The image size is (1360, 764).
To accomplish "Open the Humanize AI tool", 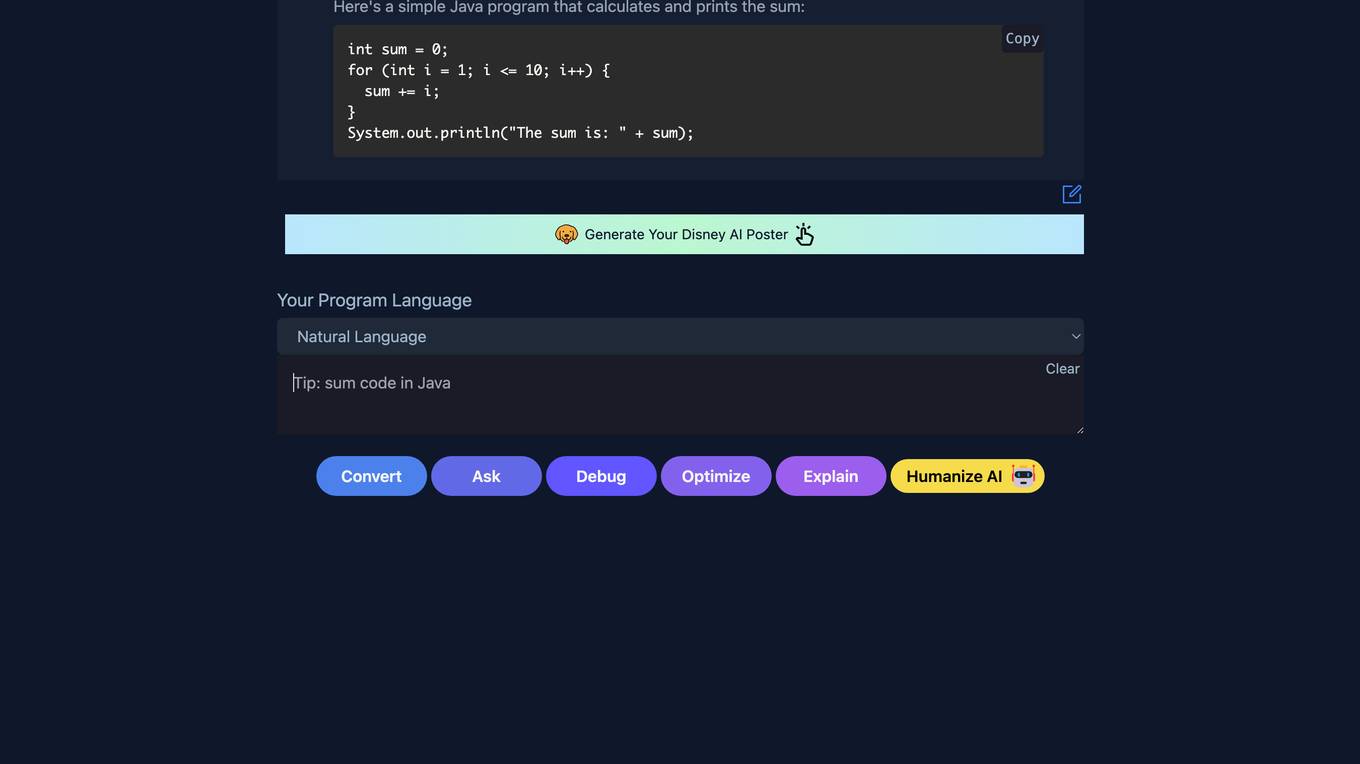I will [x=967, y=476].
